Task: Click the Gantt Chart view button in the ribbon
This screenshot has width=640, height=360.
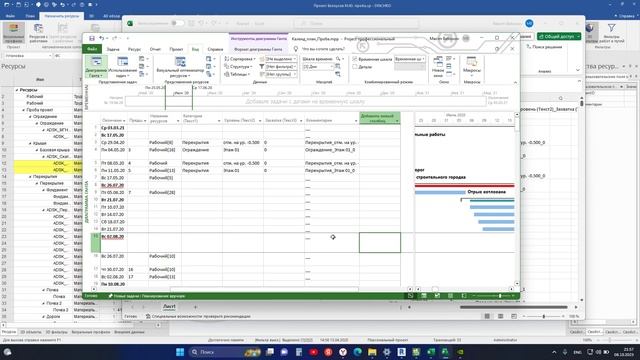Action: 96,67
